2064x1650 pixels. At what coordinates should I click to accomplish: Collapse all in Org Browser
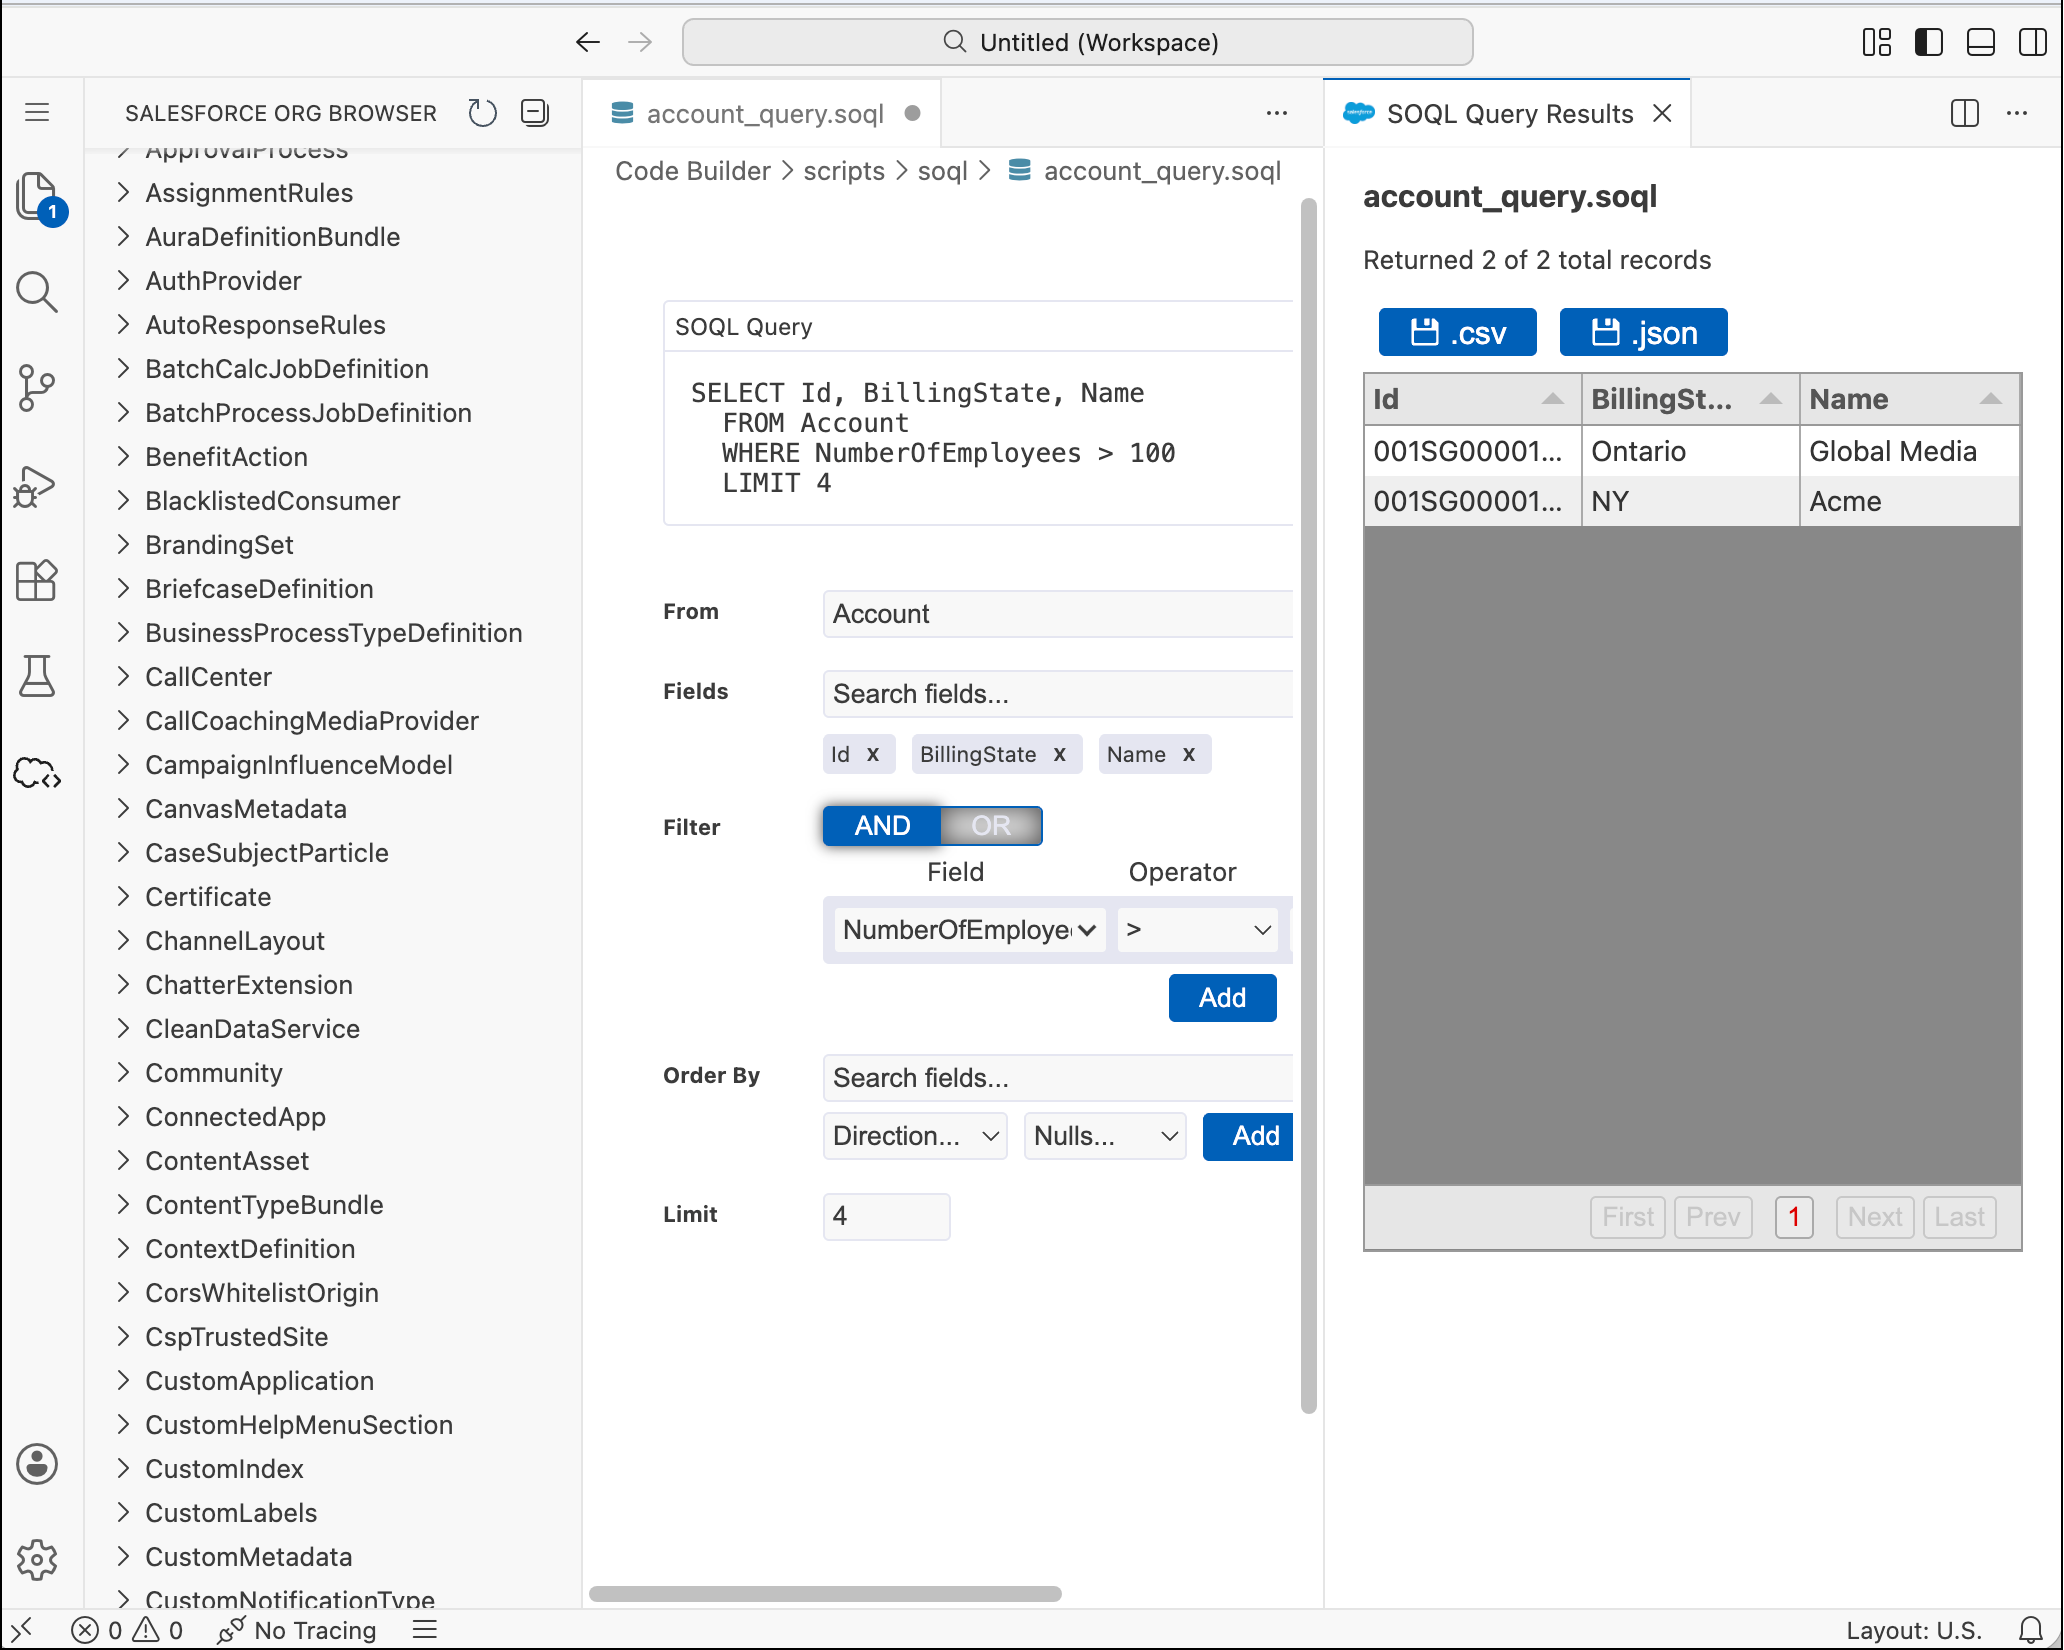tap(536, 112)
